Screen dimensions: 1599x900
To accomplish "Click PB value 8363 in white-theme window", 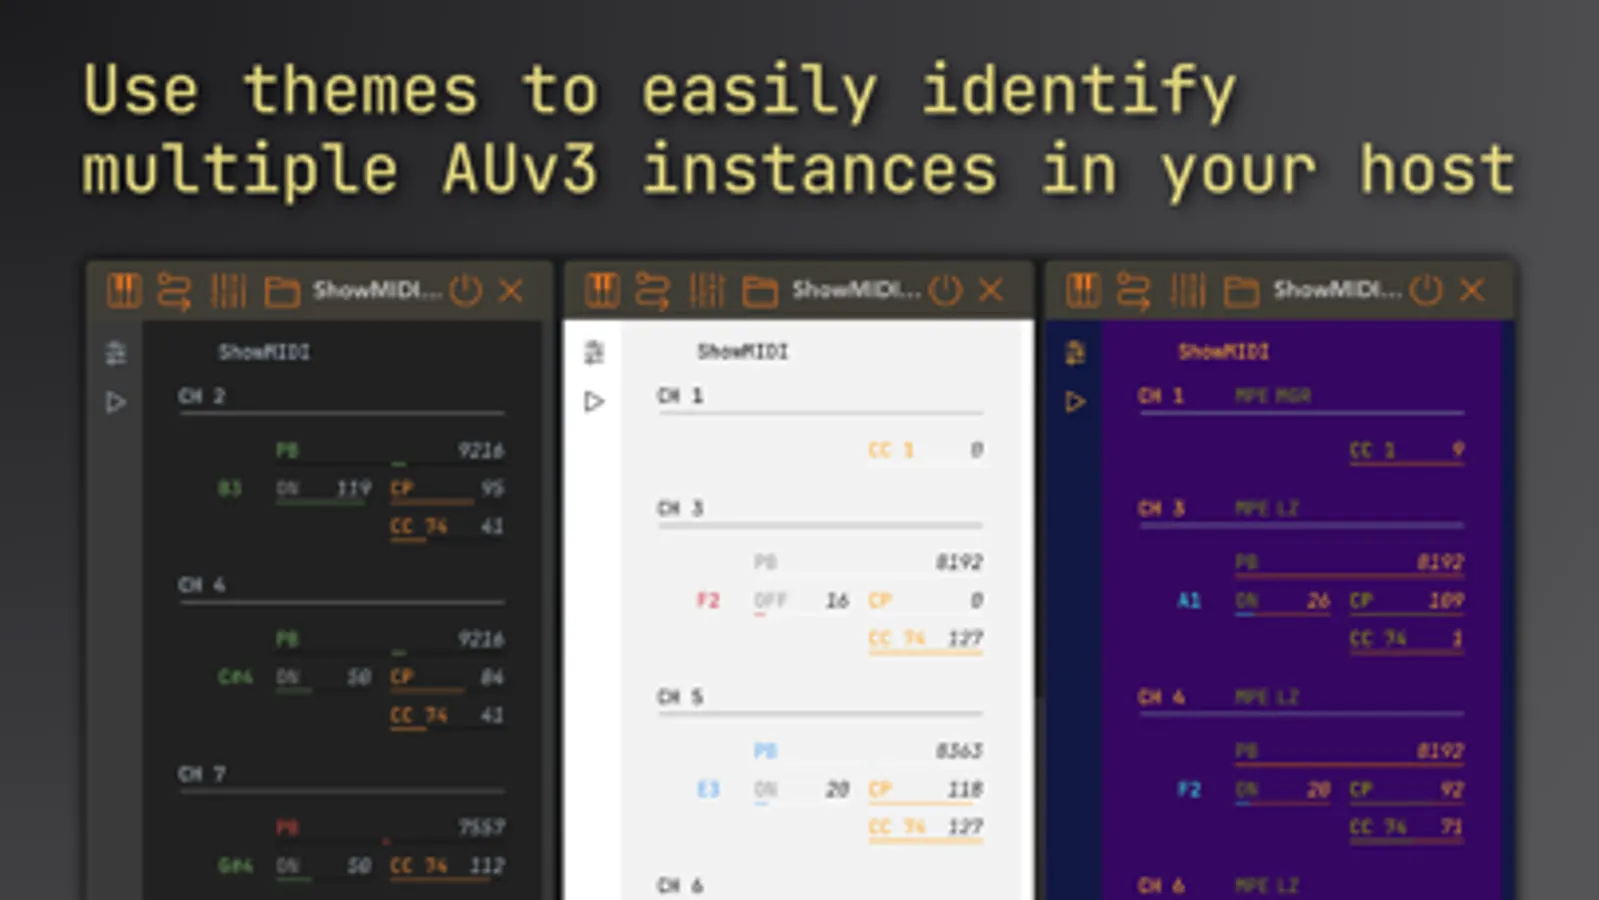I will click(959, 751).
